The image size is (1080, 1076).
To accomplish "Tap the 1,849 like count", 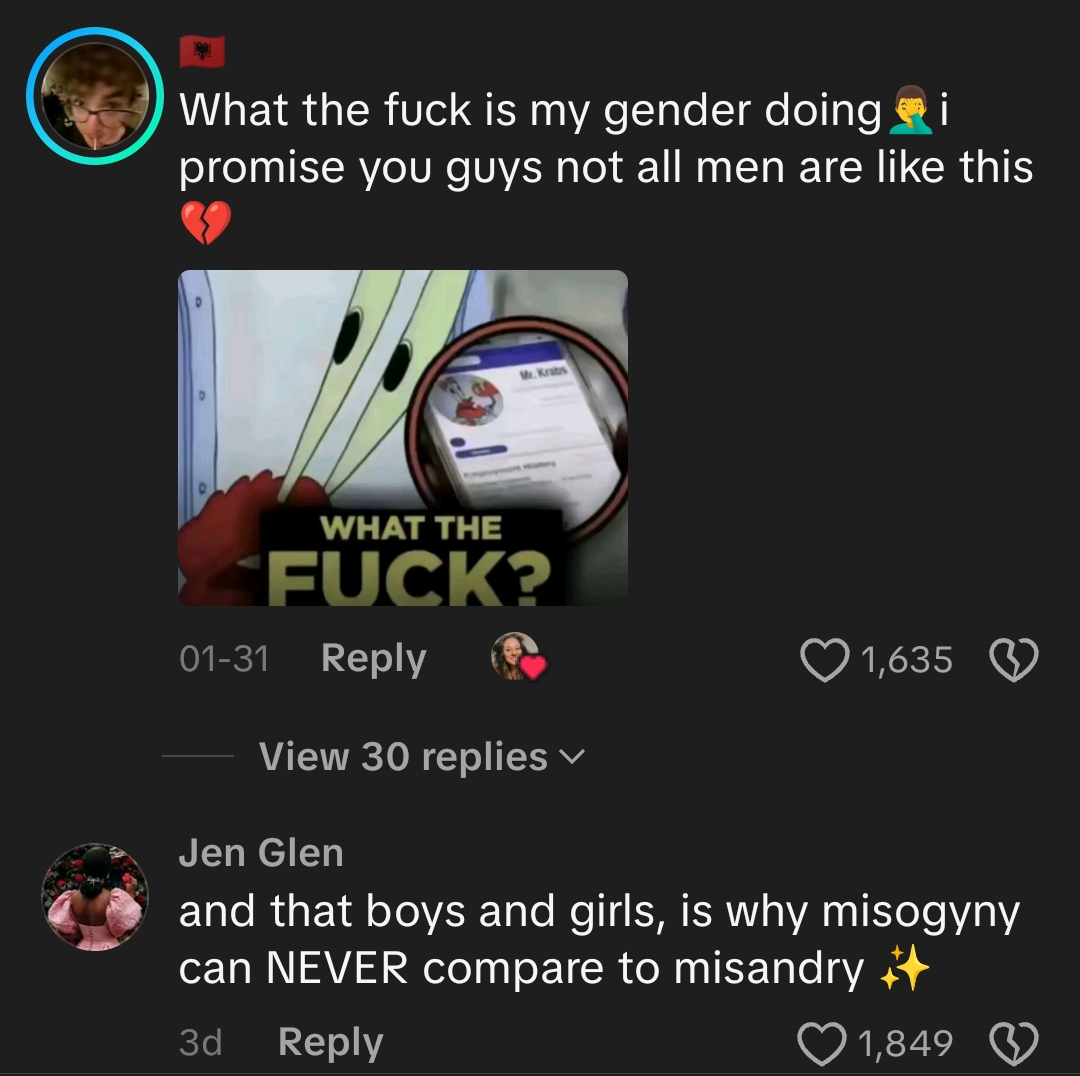I will pyautogui.click(x=906, y=1043).
